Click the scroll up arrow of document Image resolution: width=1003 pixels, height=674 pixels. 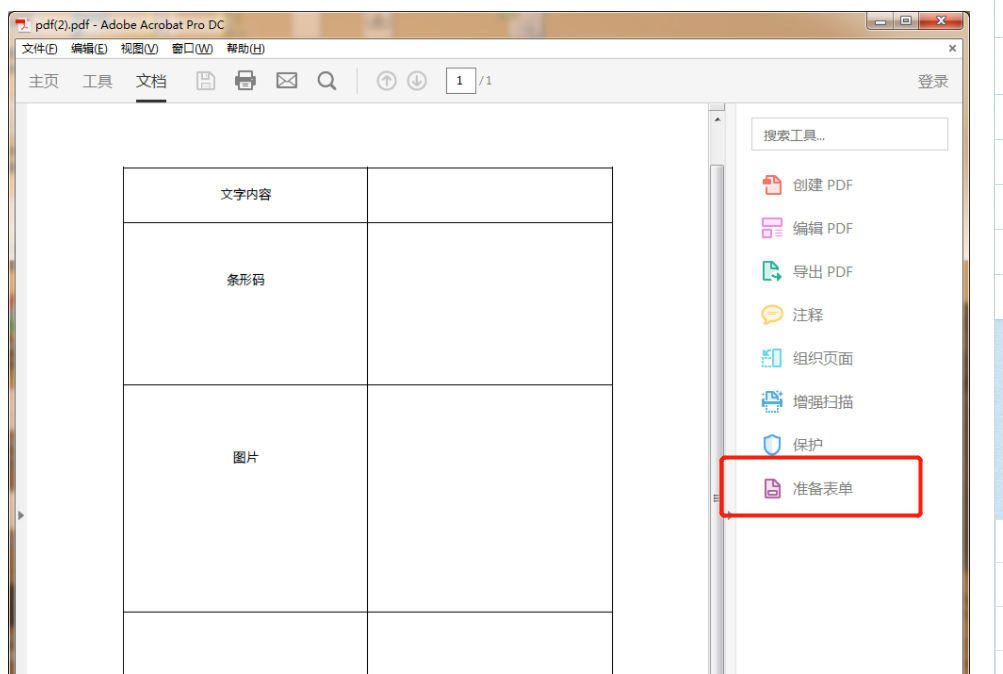(717, 120)
